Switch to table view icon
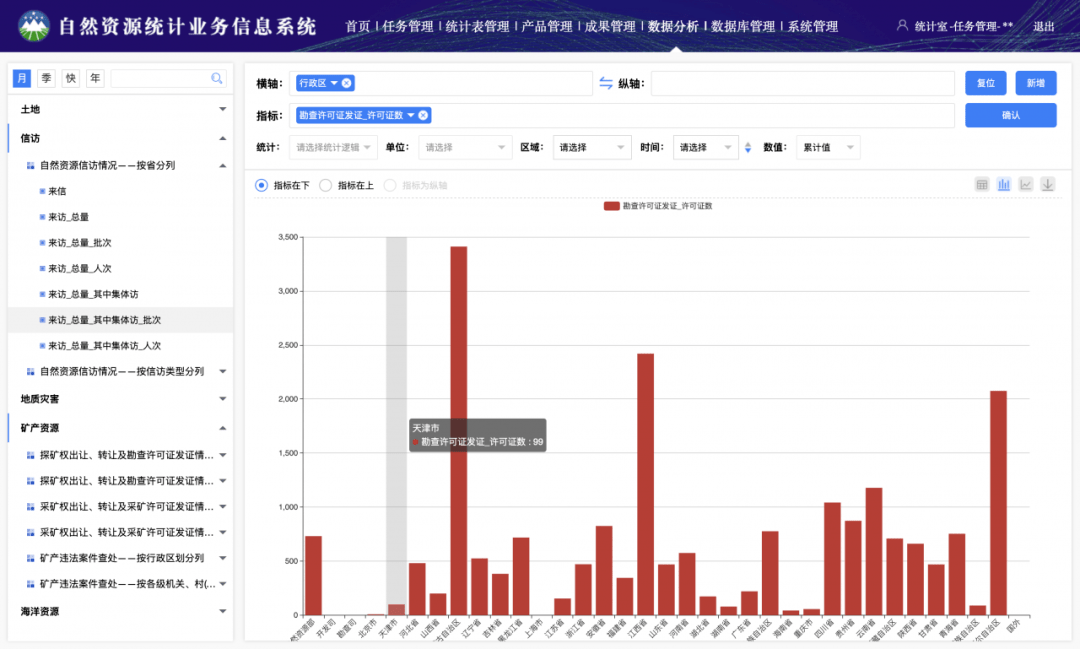Screen dimensions: 1080x649 (982, 185)
